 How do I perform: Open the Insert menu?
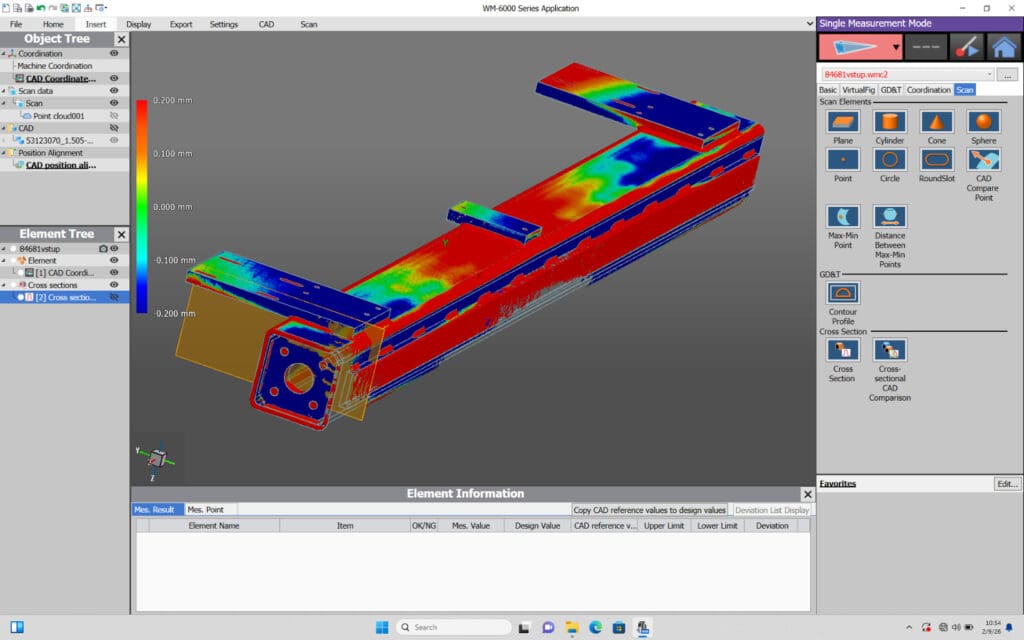click(96, 24)
